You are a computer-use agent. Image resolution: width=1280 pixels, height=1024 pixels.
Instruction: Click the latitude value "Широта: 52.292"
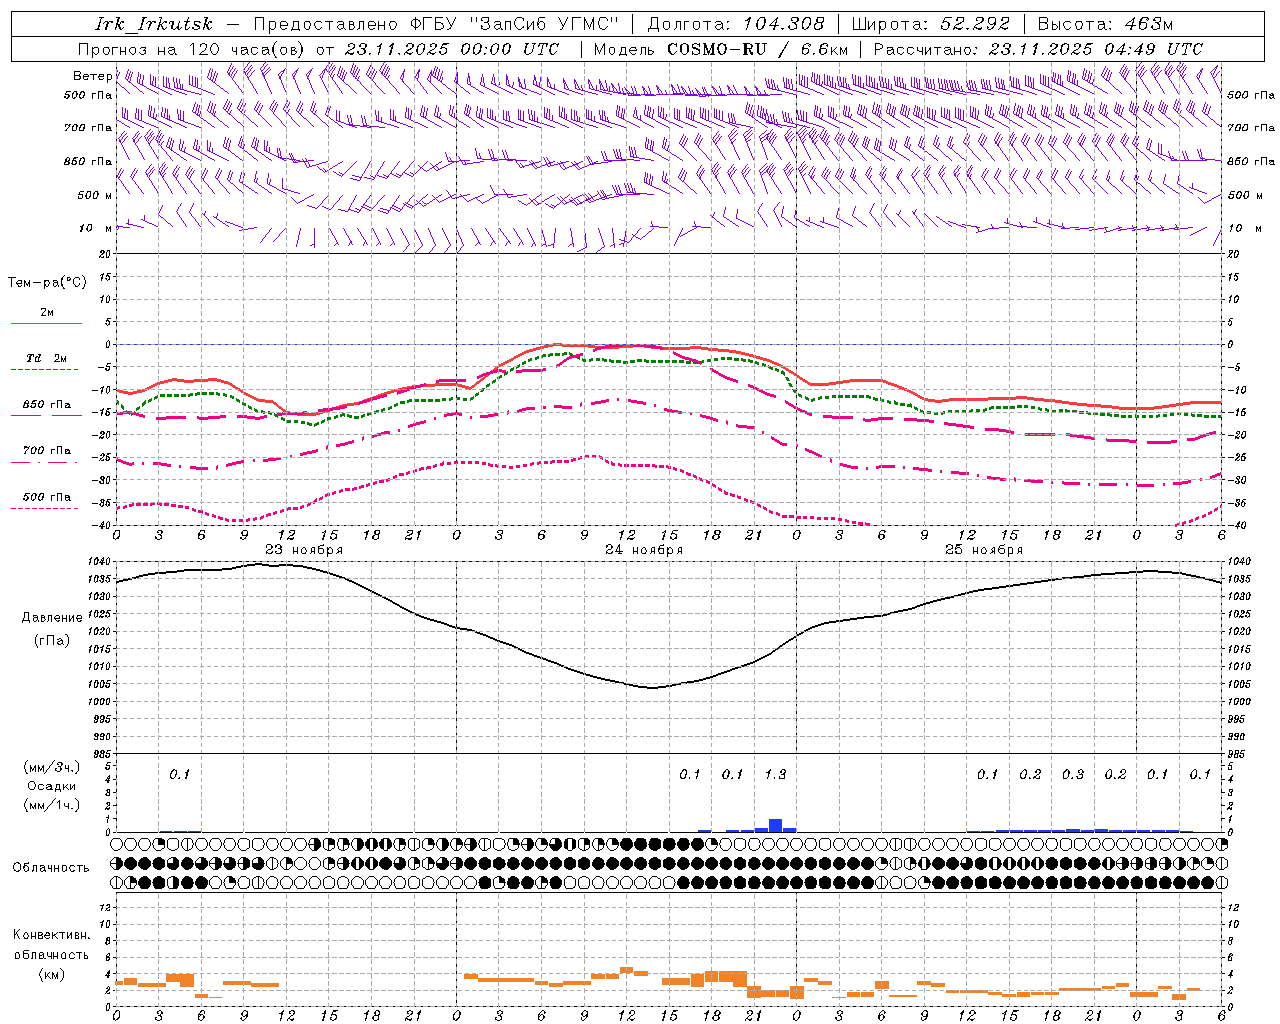pos(931,24)
